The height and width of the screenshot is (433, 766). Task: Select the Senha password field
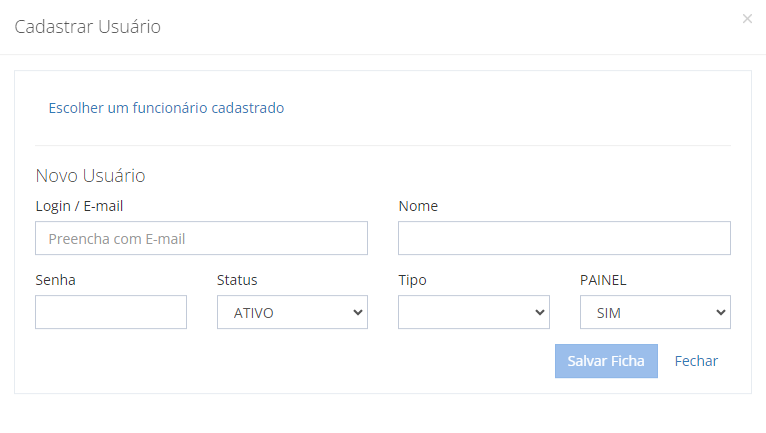tap(111, 312)
